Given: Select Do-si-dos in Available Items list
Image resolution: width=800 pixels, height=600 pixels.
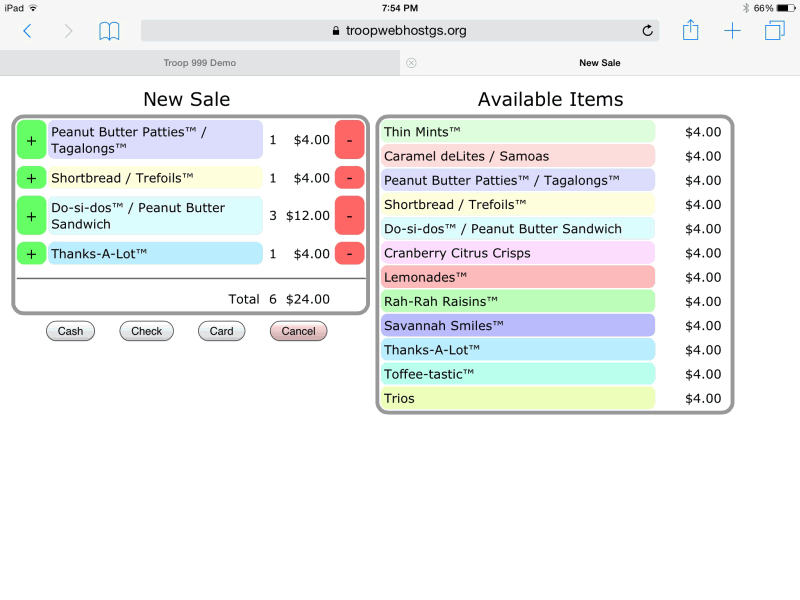Looking at the screenshot, I should [518, 229].
